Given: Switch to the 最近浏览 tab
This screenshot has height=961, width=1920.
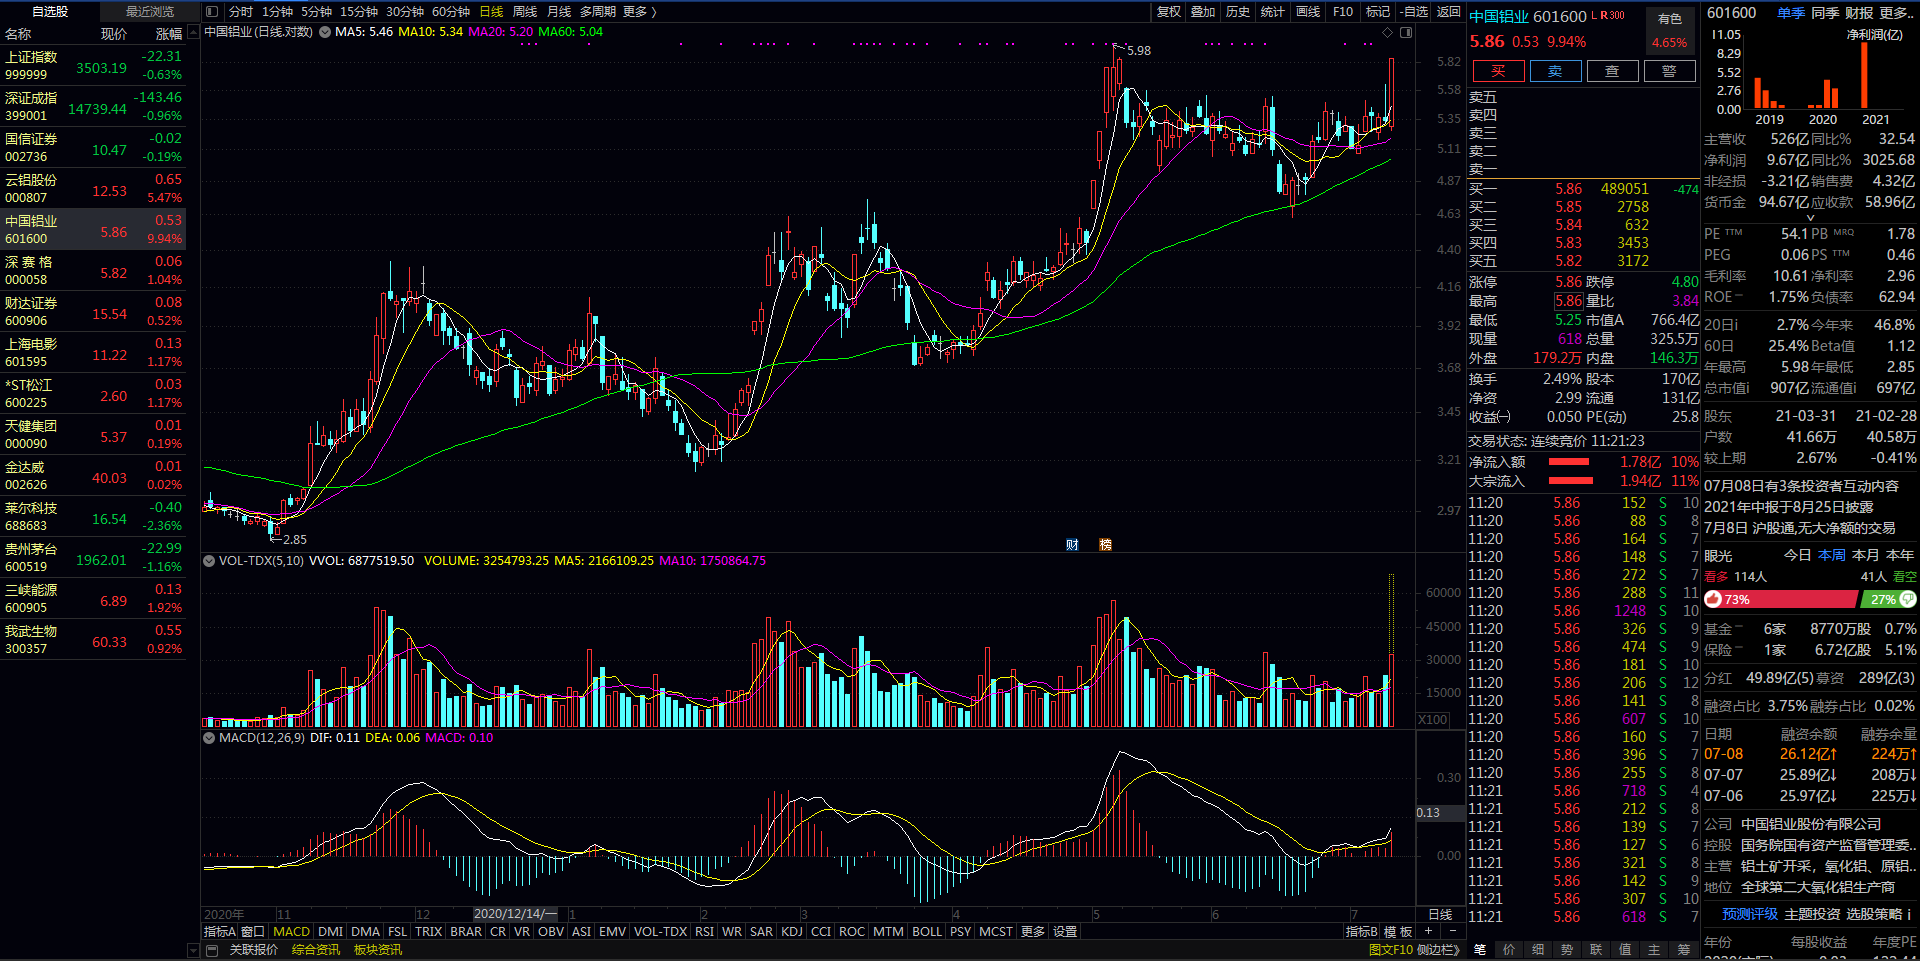Looking at the screenshot, I should click(x=150, y=12).
